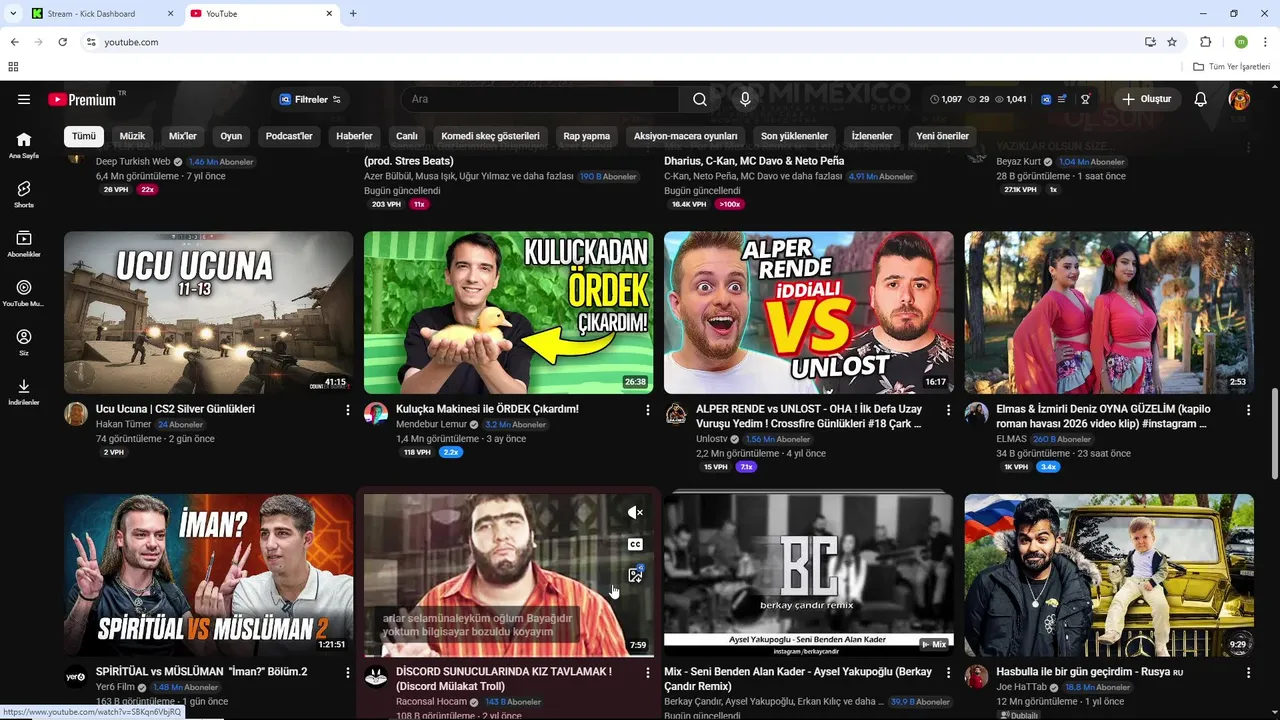
Task: Open the hamburger guide menu
Action: pos(24,99)
